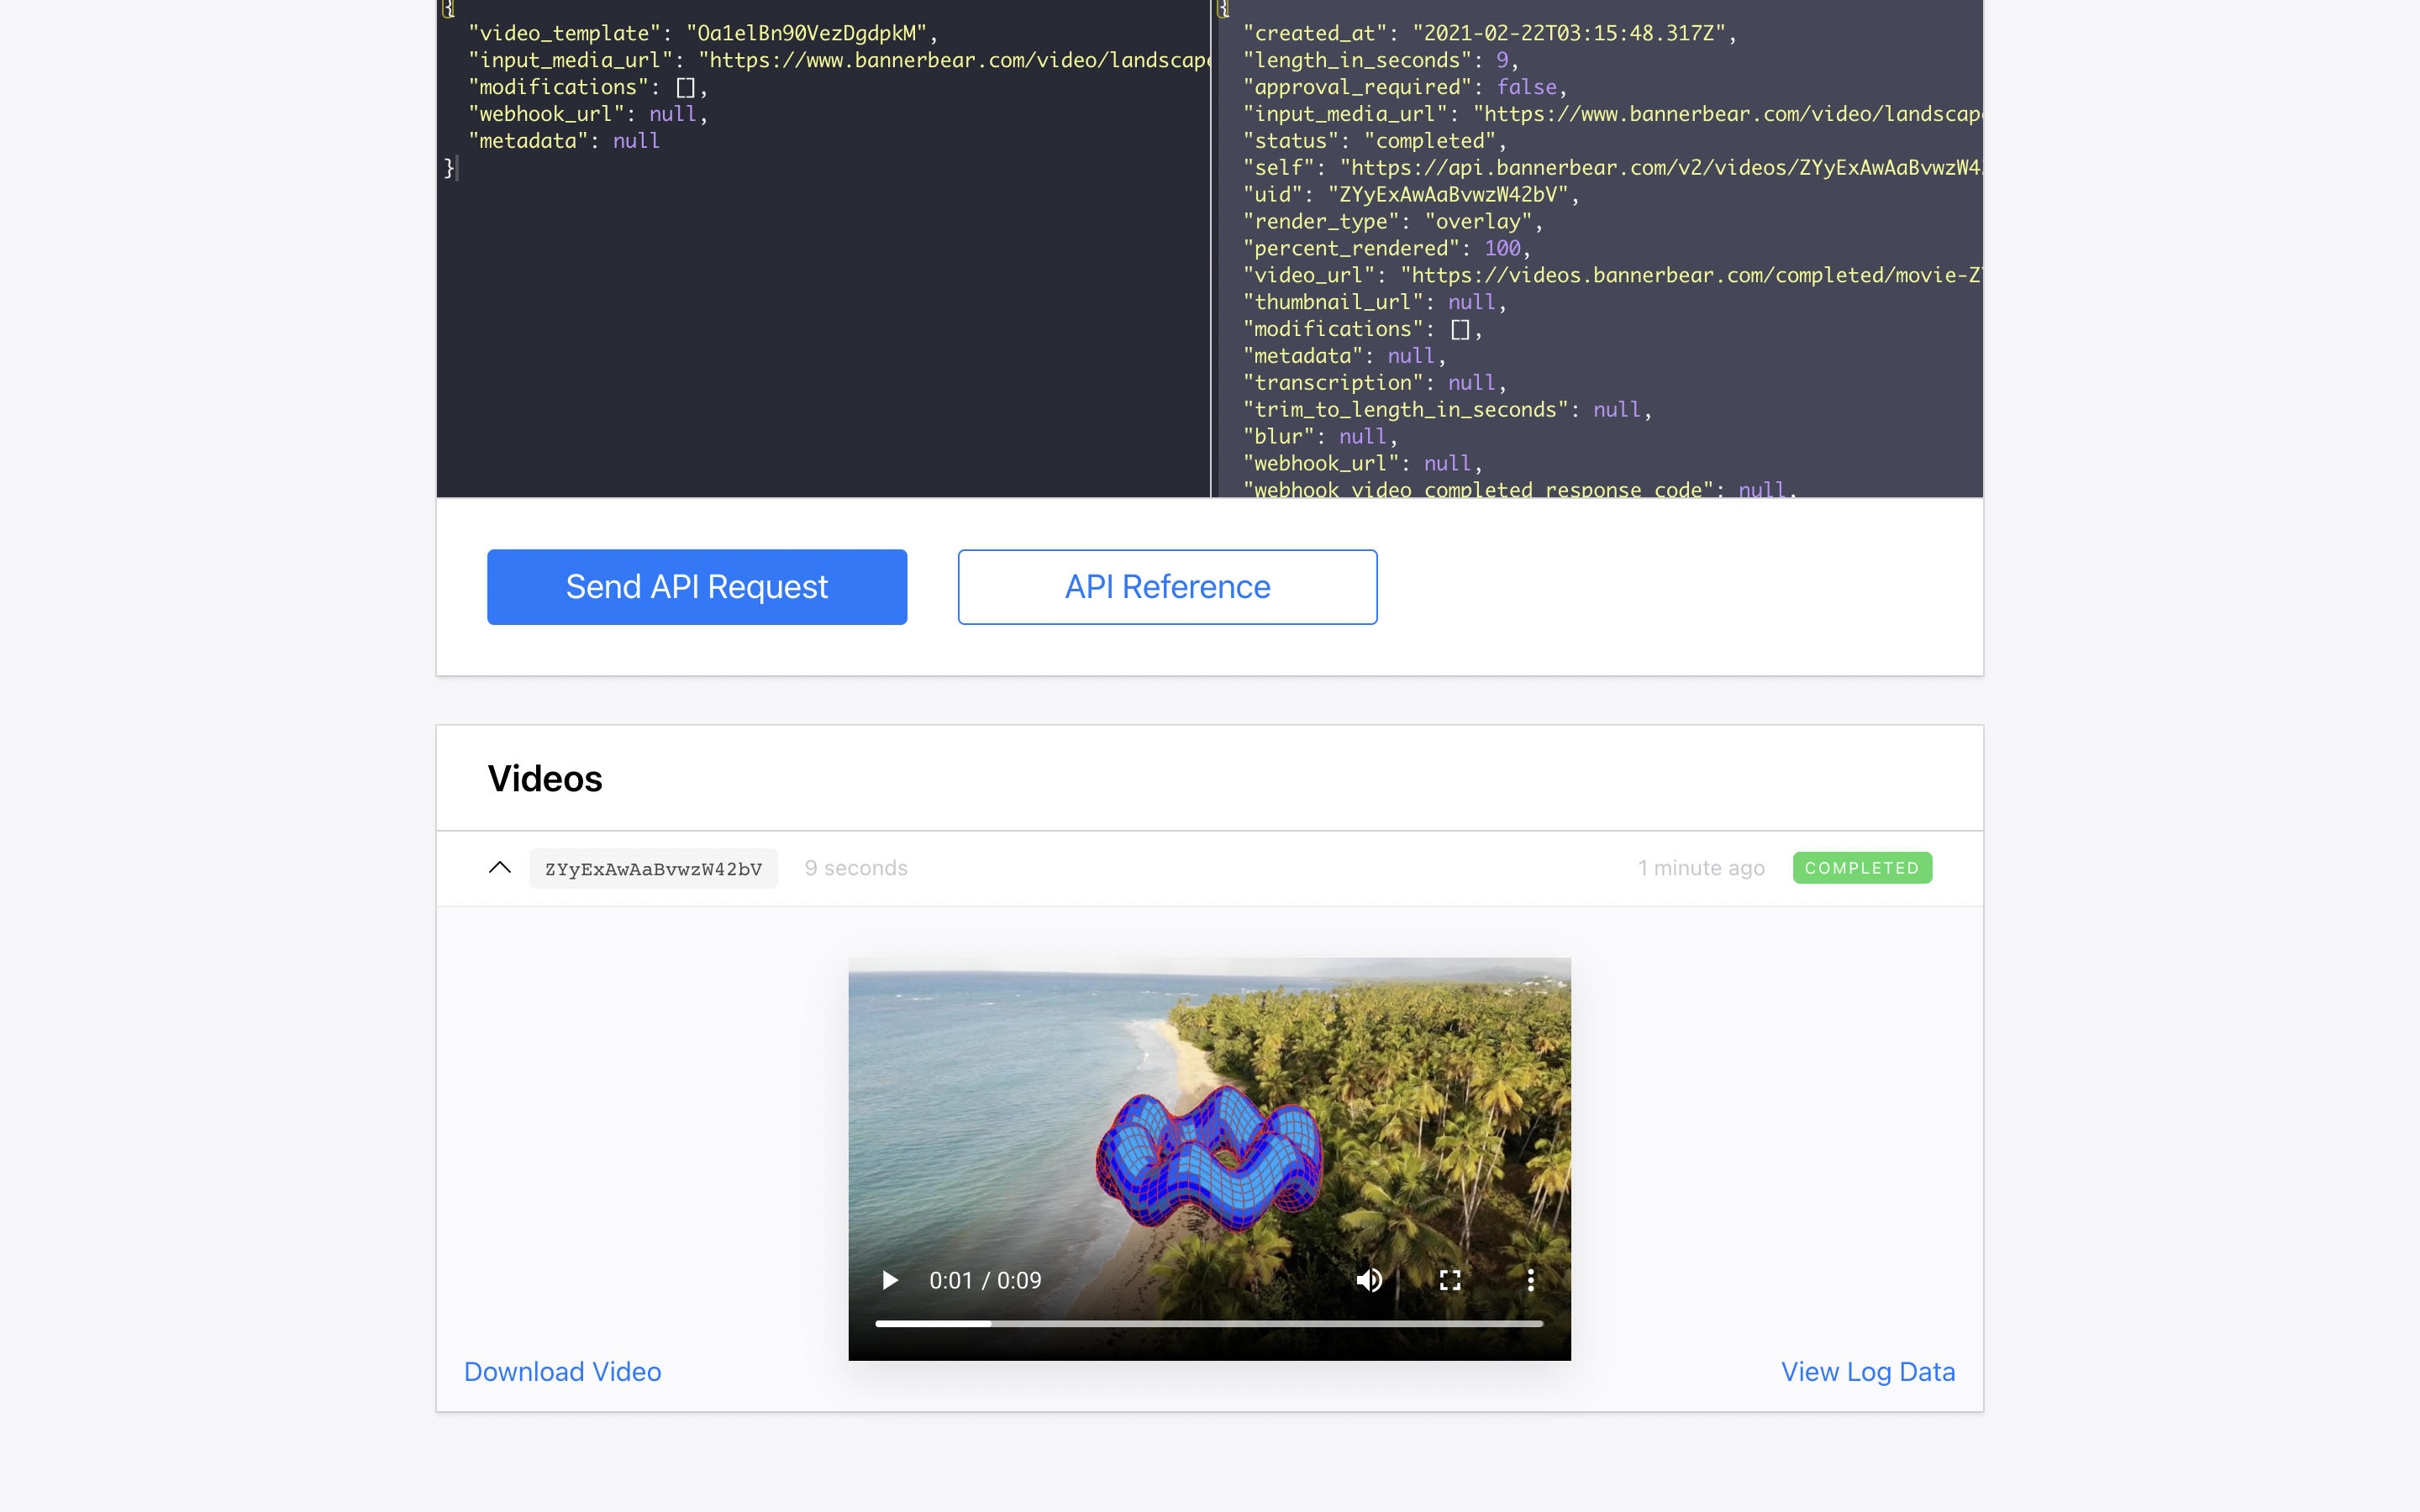The width and height of the screenshot is (2420, 1512).
Task: Click the COMPLETED status badge
Action: pos(1861,868)
